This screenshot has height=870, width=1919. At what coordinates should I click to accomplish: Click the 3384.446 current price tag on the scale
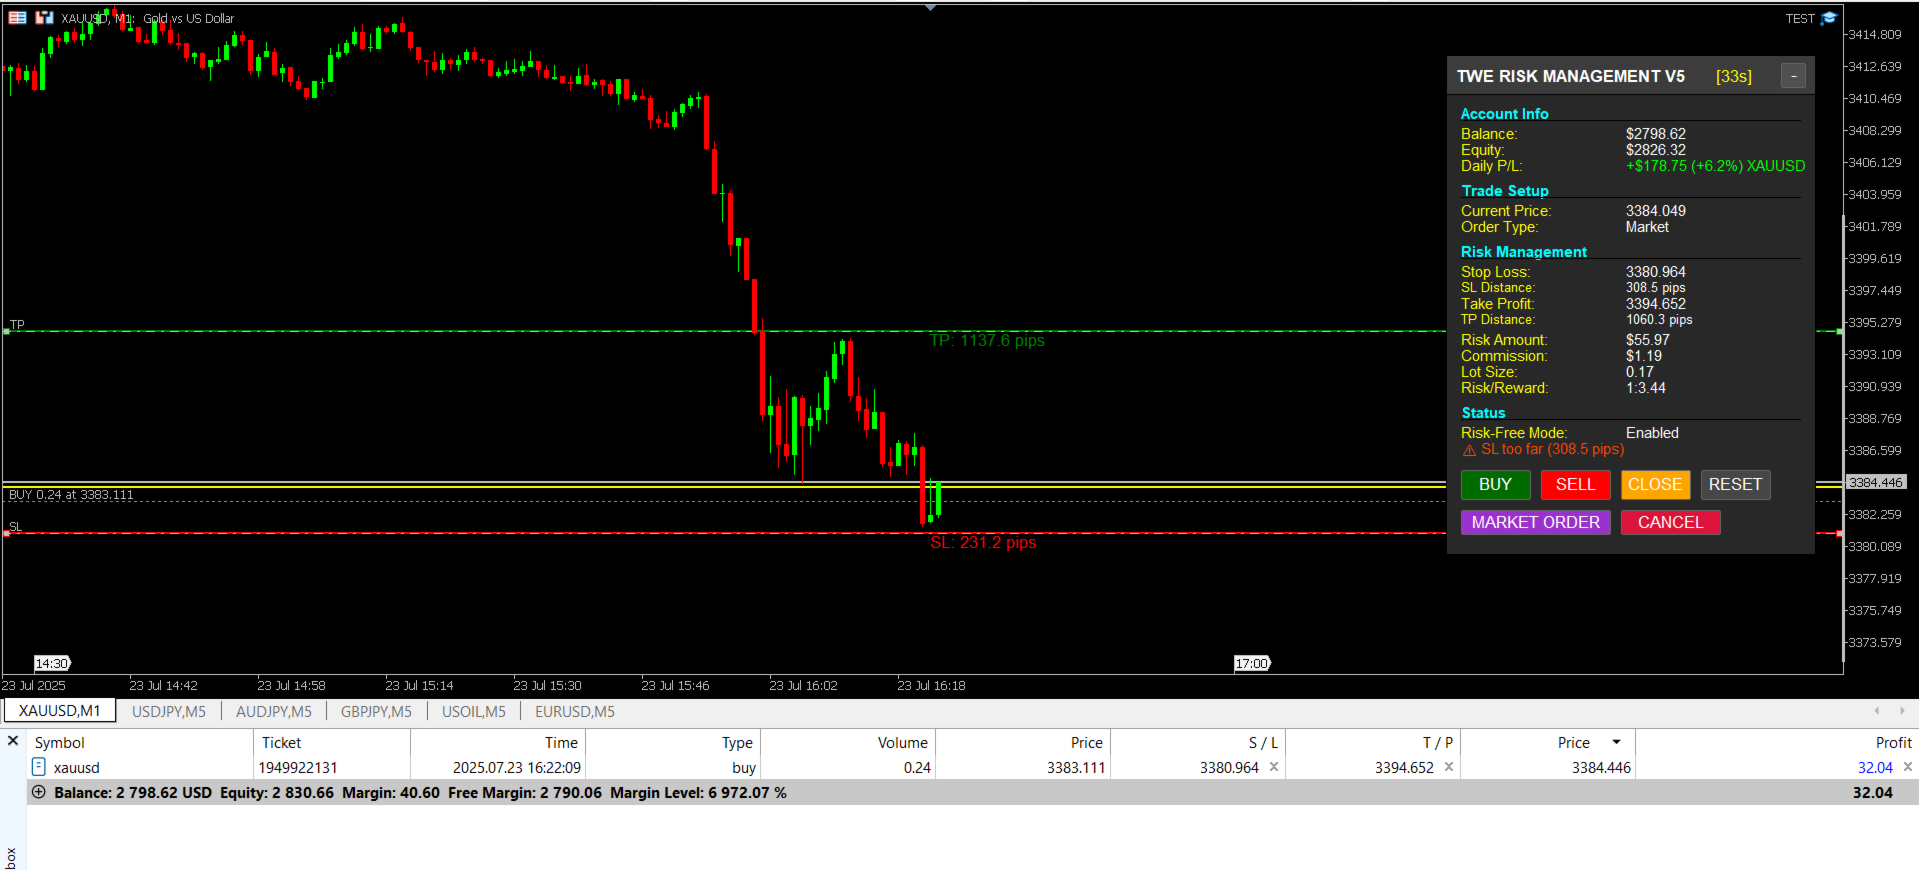coord(1876,482)
